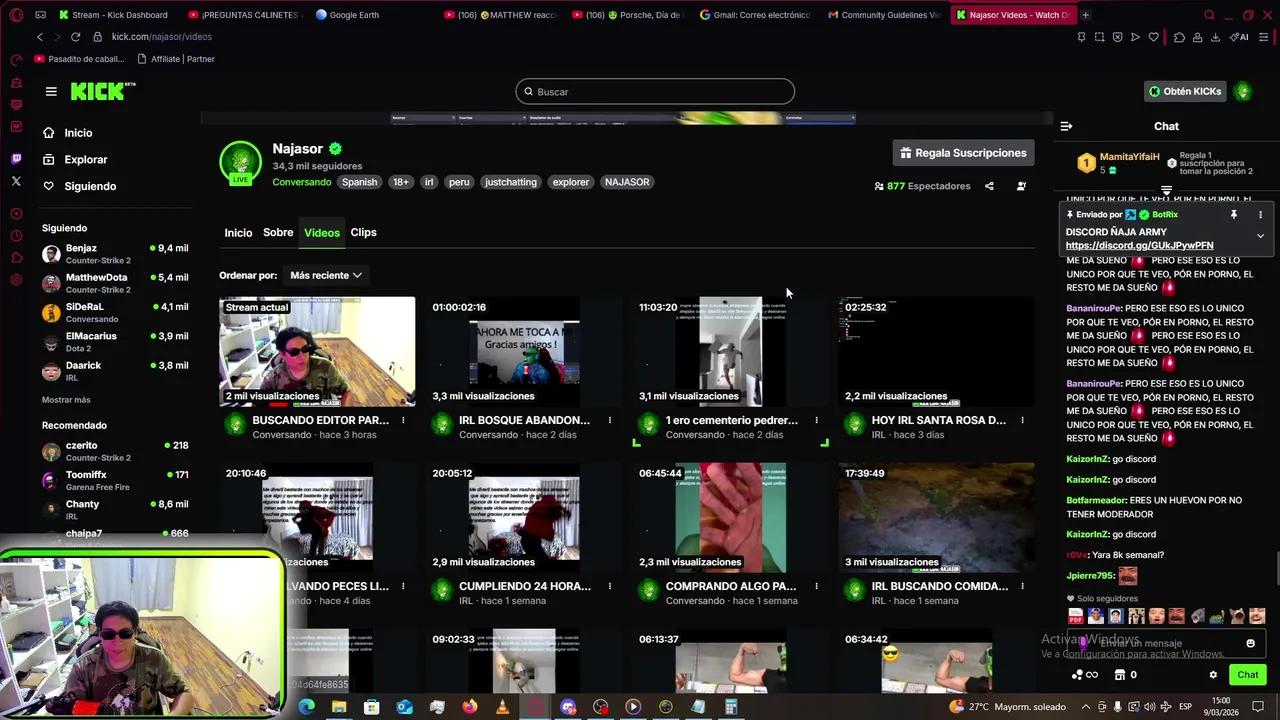Click the justchatting channel tag
The height and width of the screenshot is (720, 1280).
pos(511,182)
